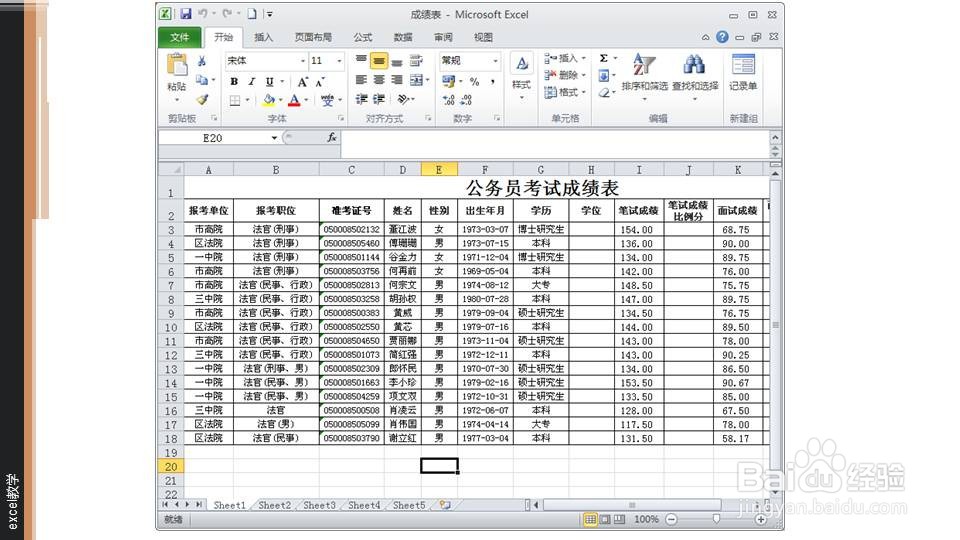Screen dimensions: 960x540
Task: Toggle Bold formatting
Action: [x=234, y=81]
